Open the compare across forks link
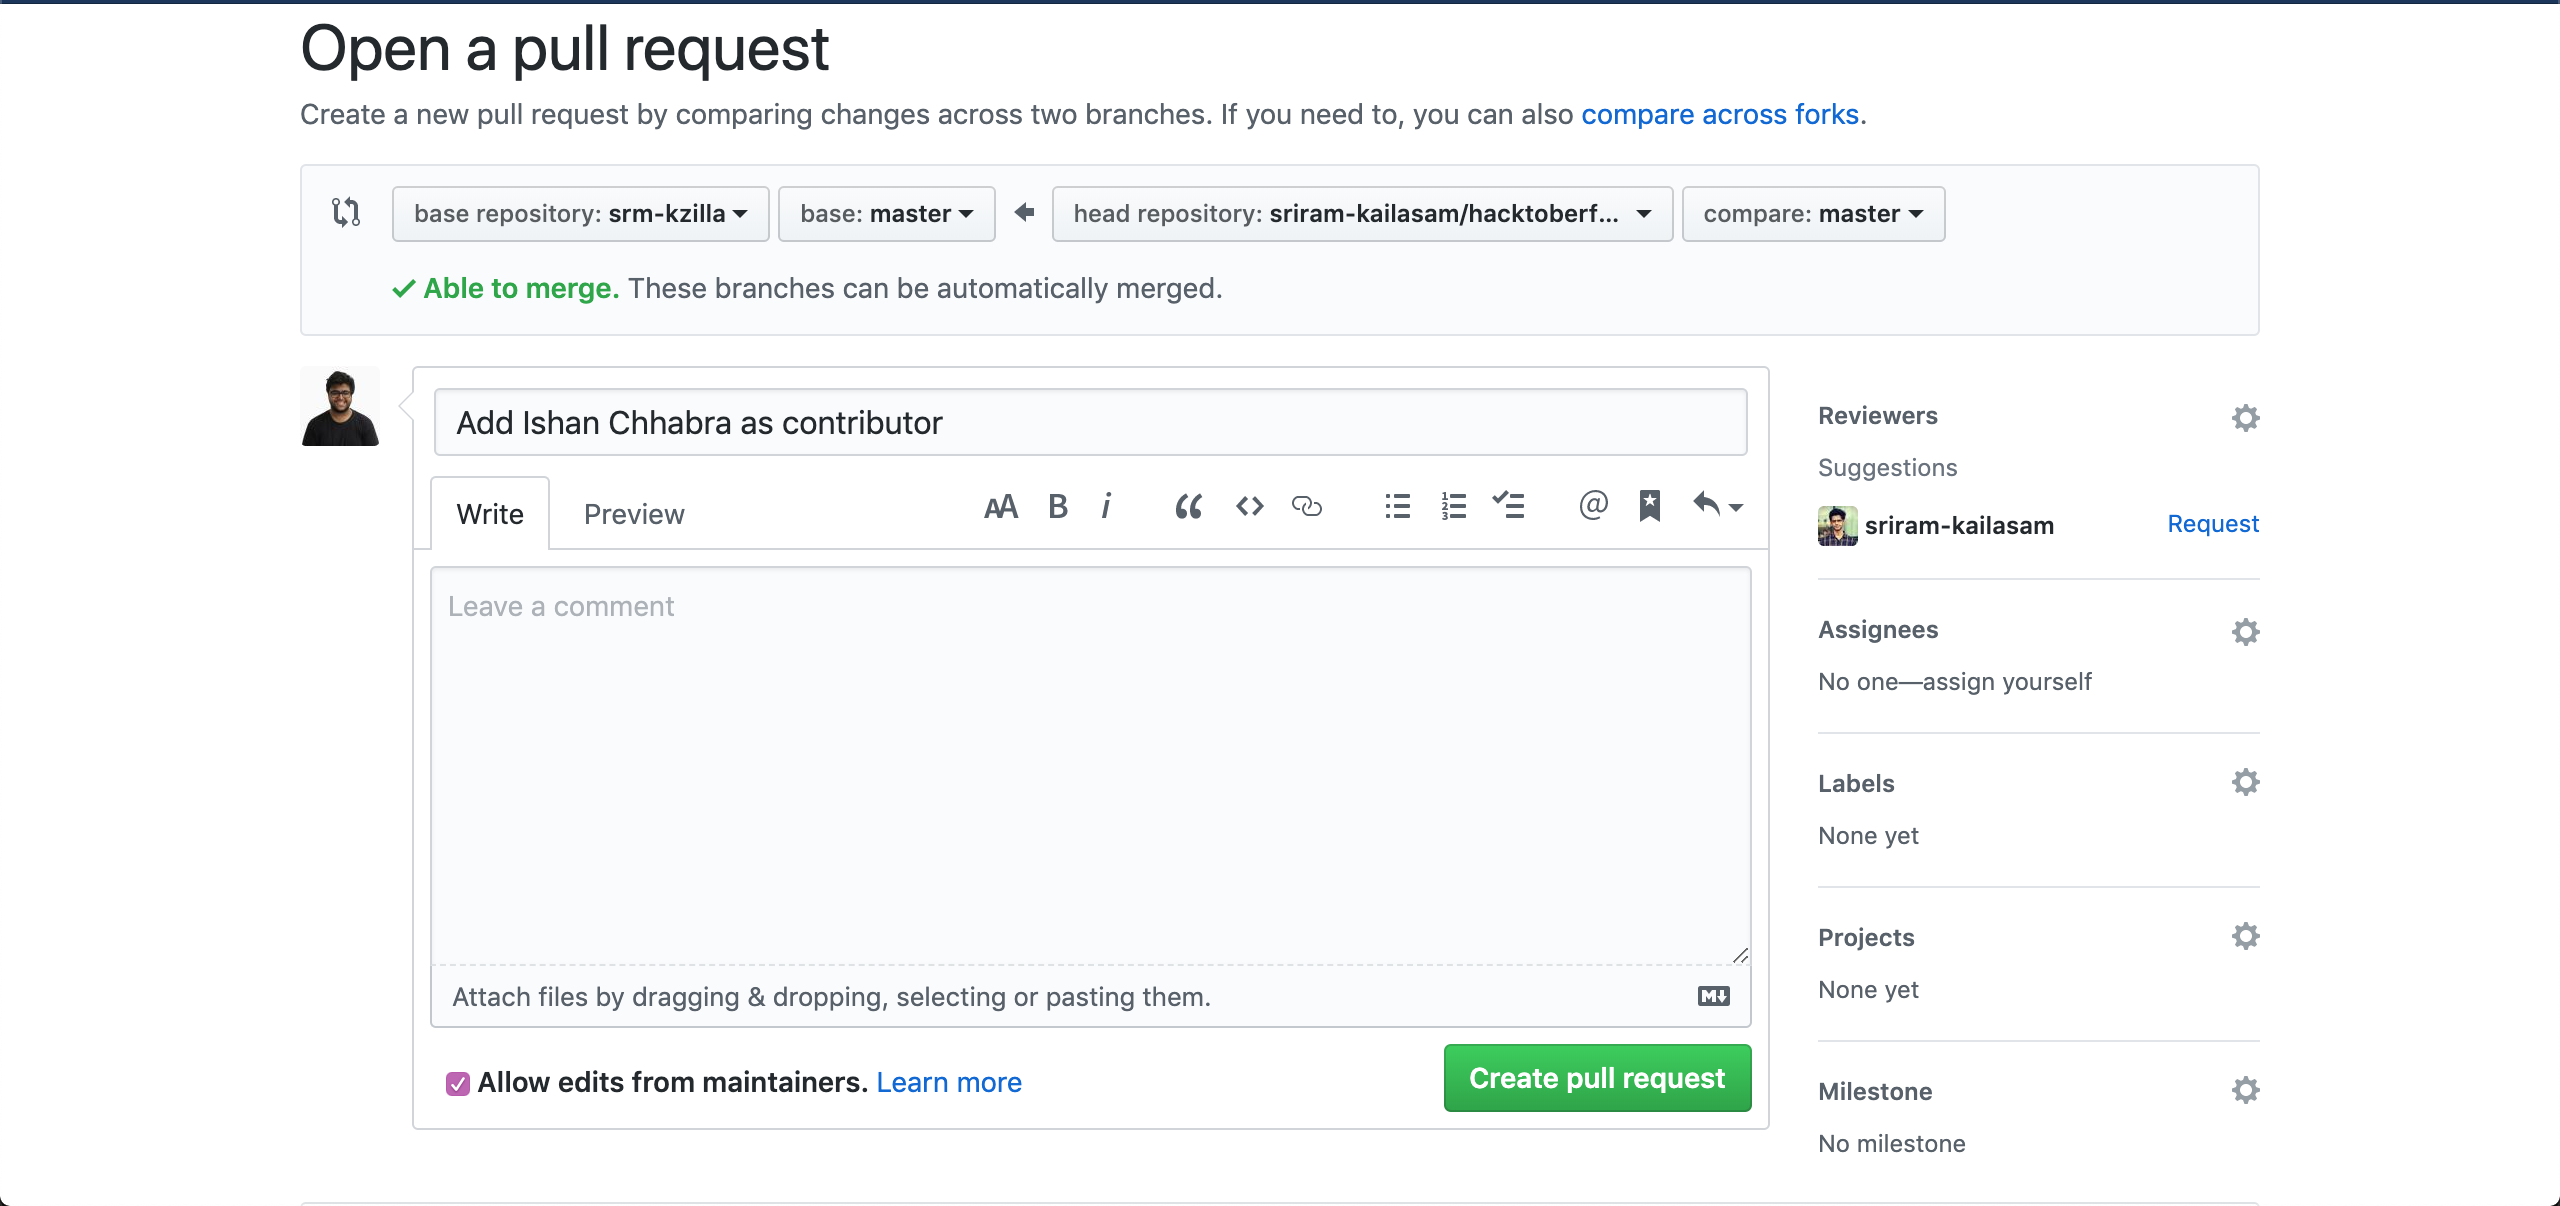Screen dimensions: 2560x1206 click(1719, 115)
